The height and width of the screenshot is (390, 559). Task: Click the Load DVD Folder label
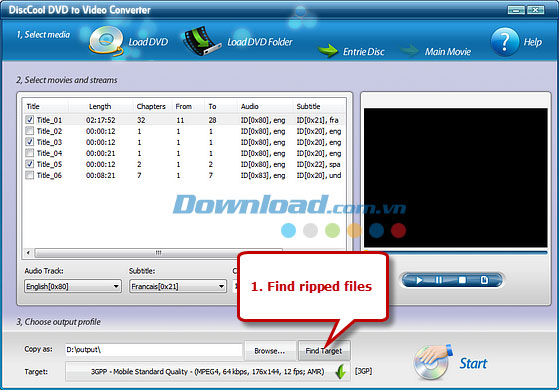[260, 42]
